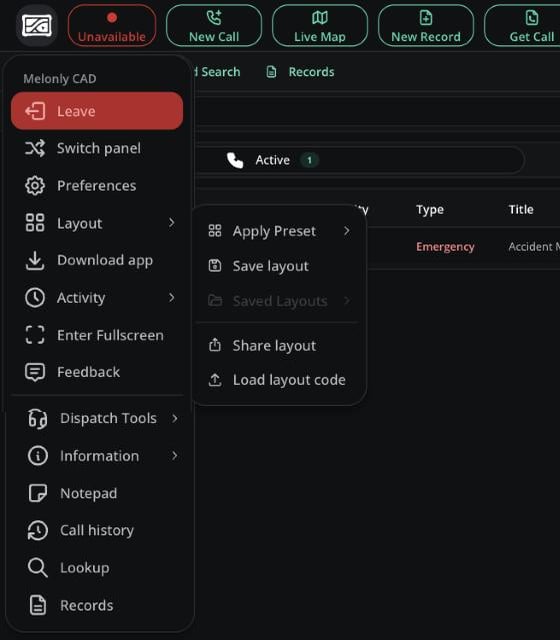Expand the Activity submenu chevron
The width and height of the screenshot is (560, 640).
click(172, 298)
